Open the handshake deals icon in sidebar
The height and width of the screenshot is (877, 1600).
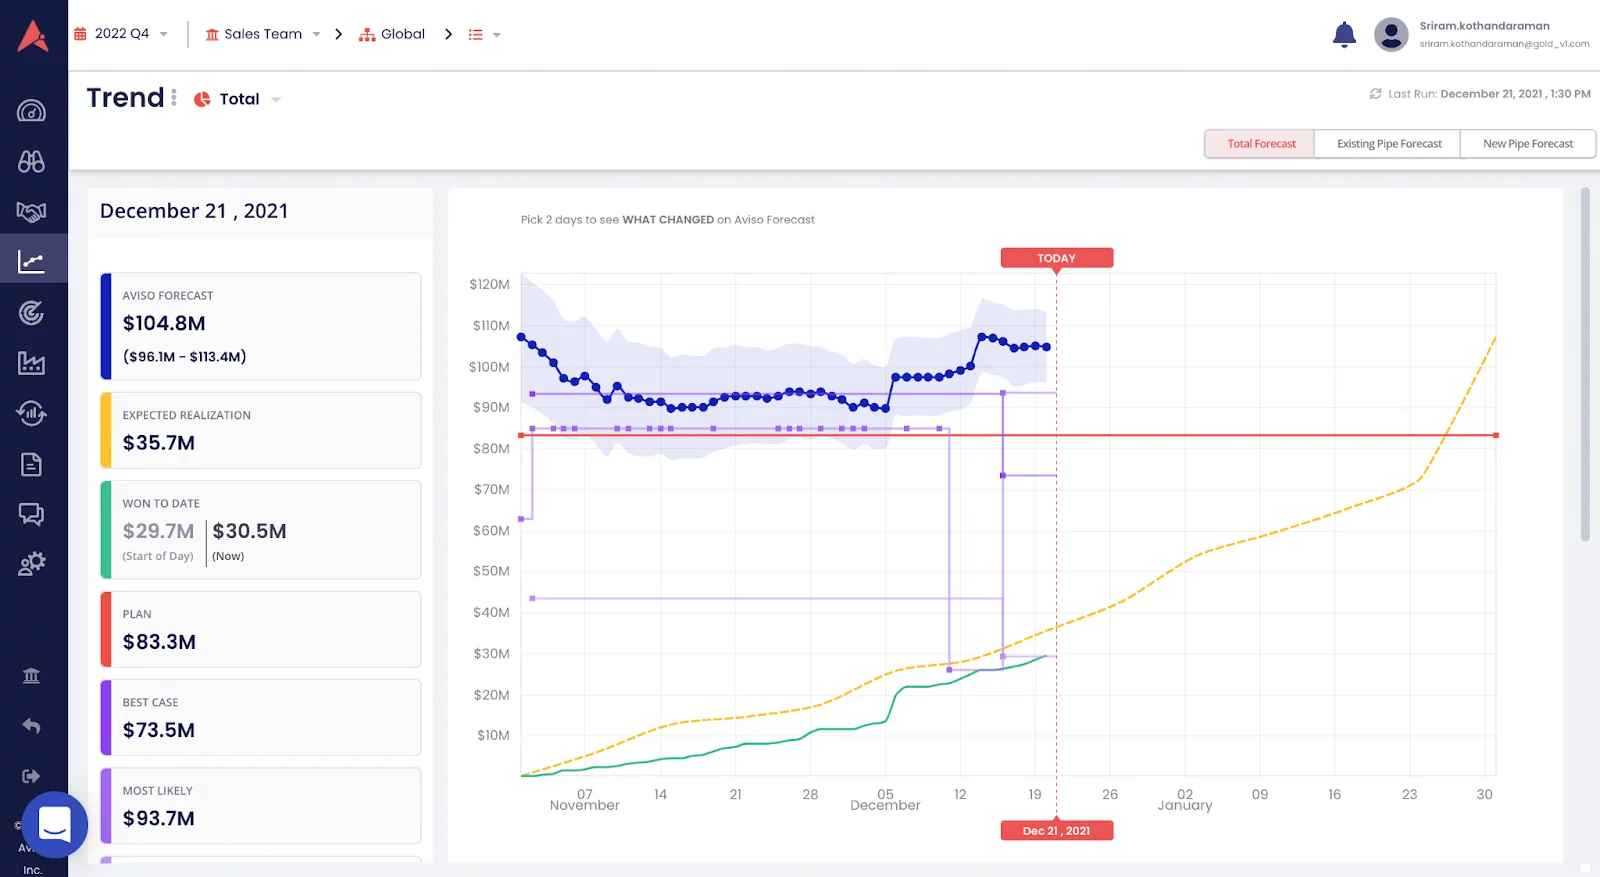pyautogui.click(x=31, y=211)
